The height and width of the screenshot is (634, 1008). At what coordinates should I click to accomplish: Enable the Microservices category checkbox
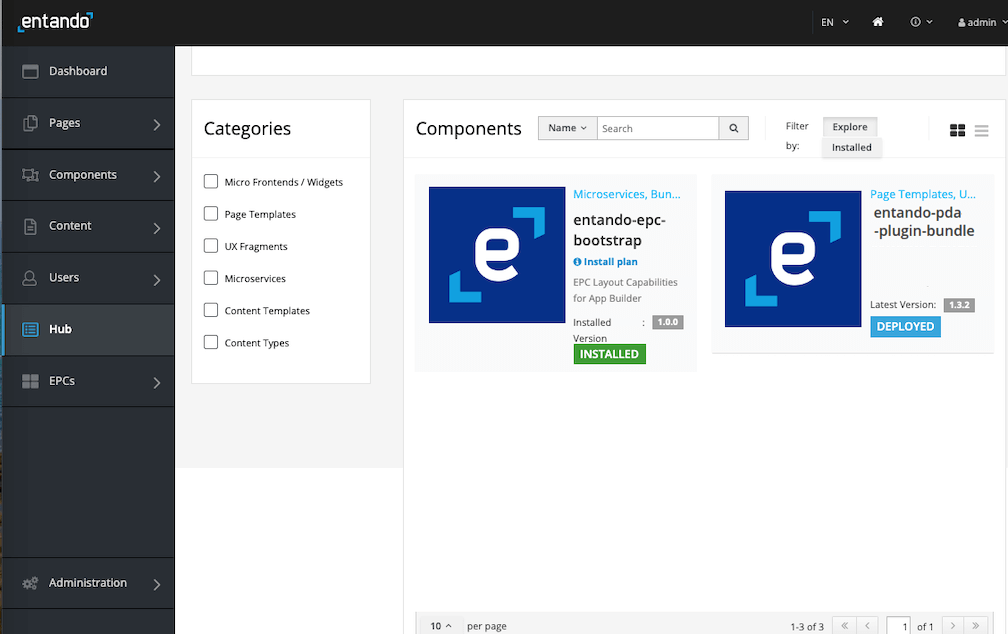coord(210,278)
